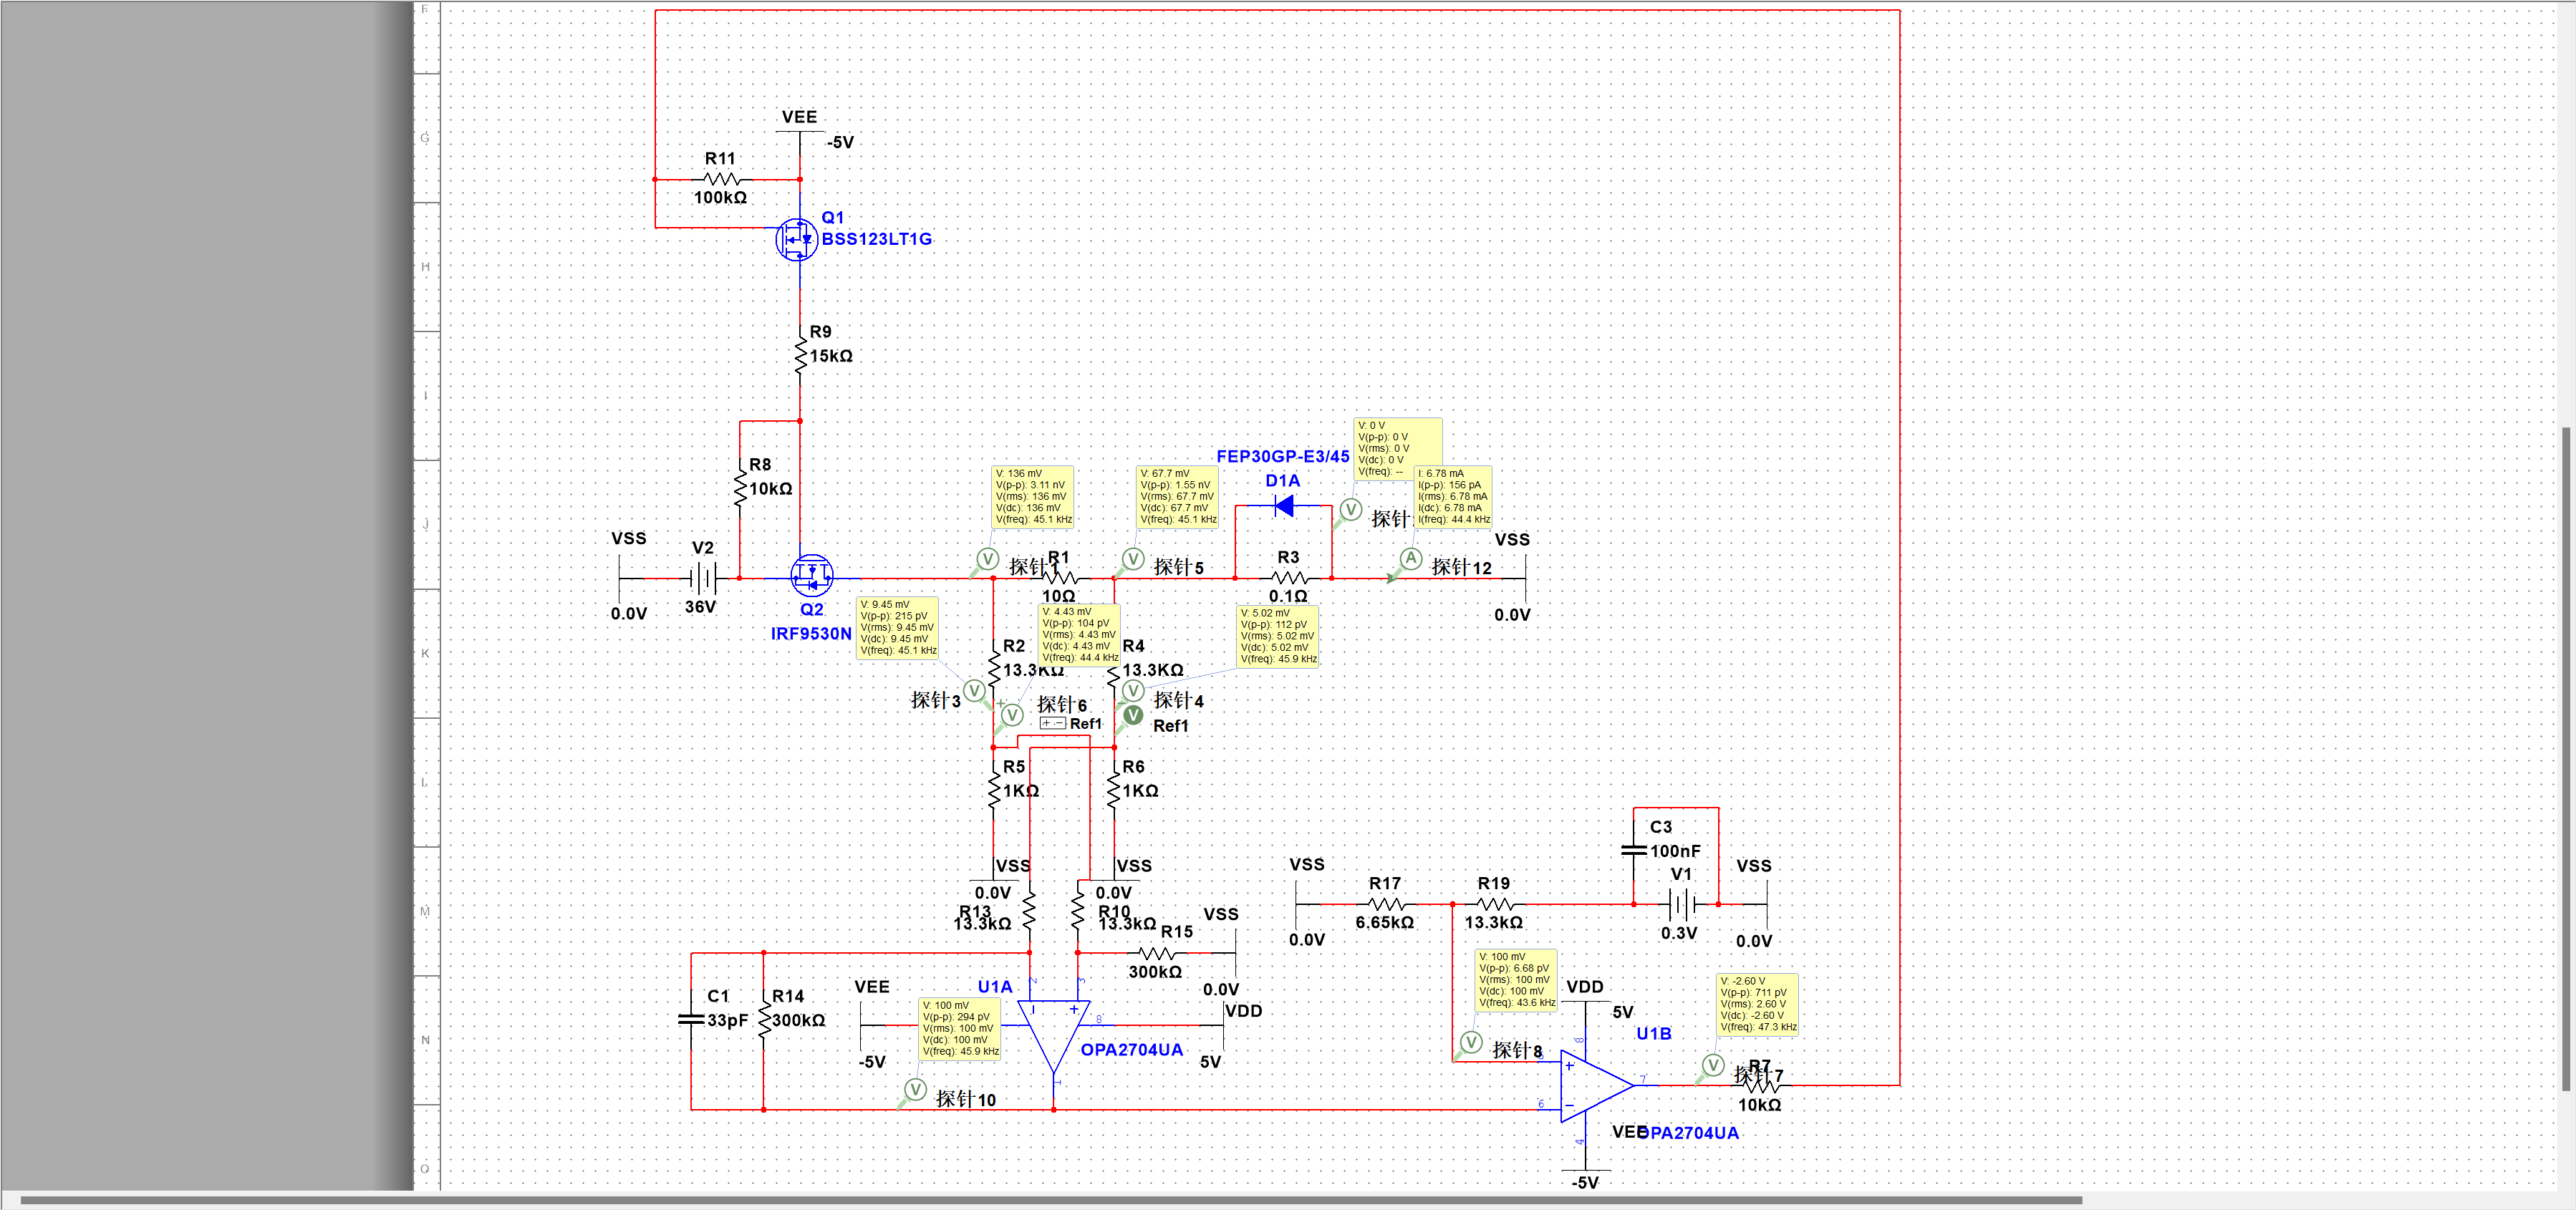The image size is (2576, 1210).
Task: Click the 0 V probe readout box
Action: click(x=1398, y=449)
